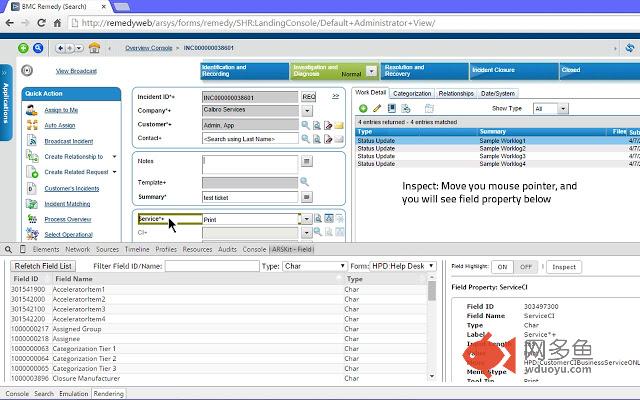
Task: Toggle the DevTools device mode icon
Action: click(x=23, y=249)
